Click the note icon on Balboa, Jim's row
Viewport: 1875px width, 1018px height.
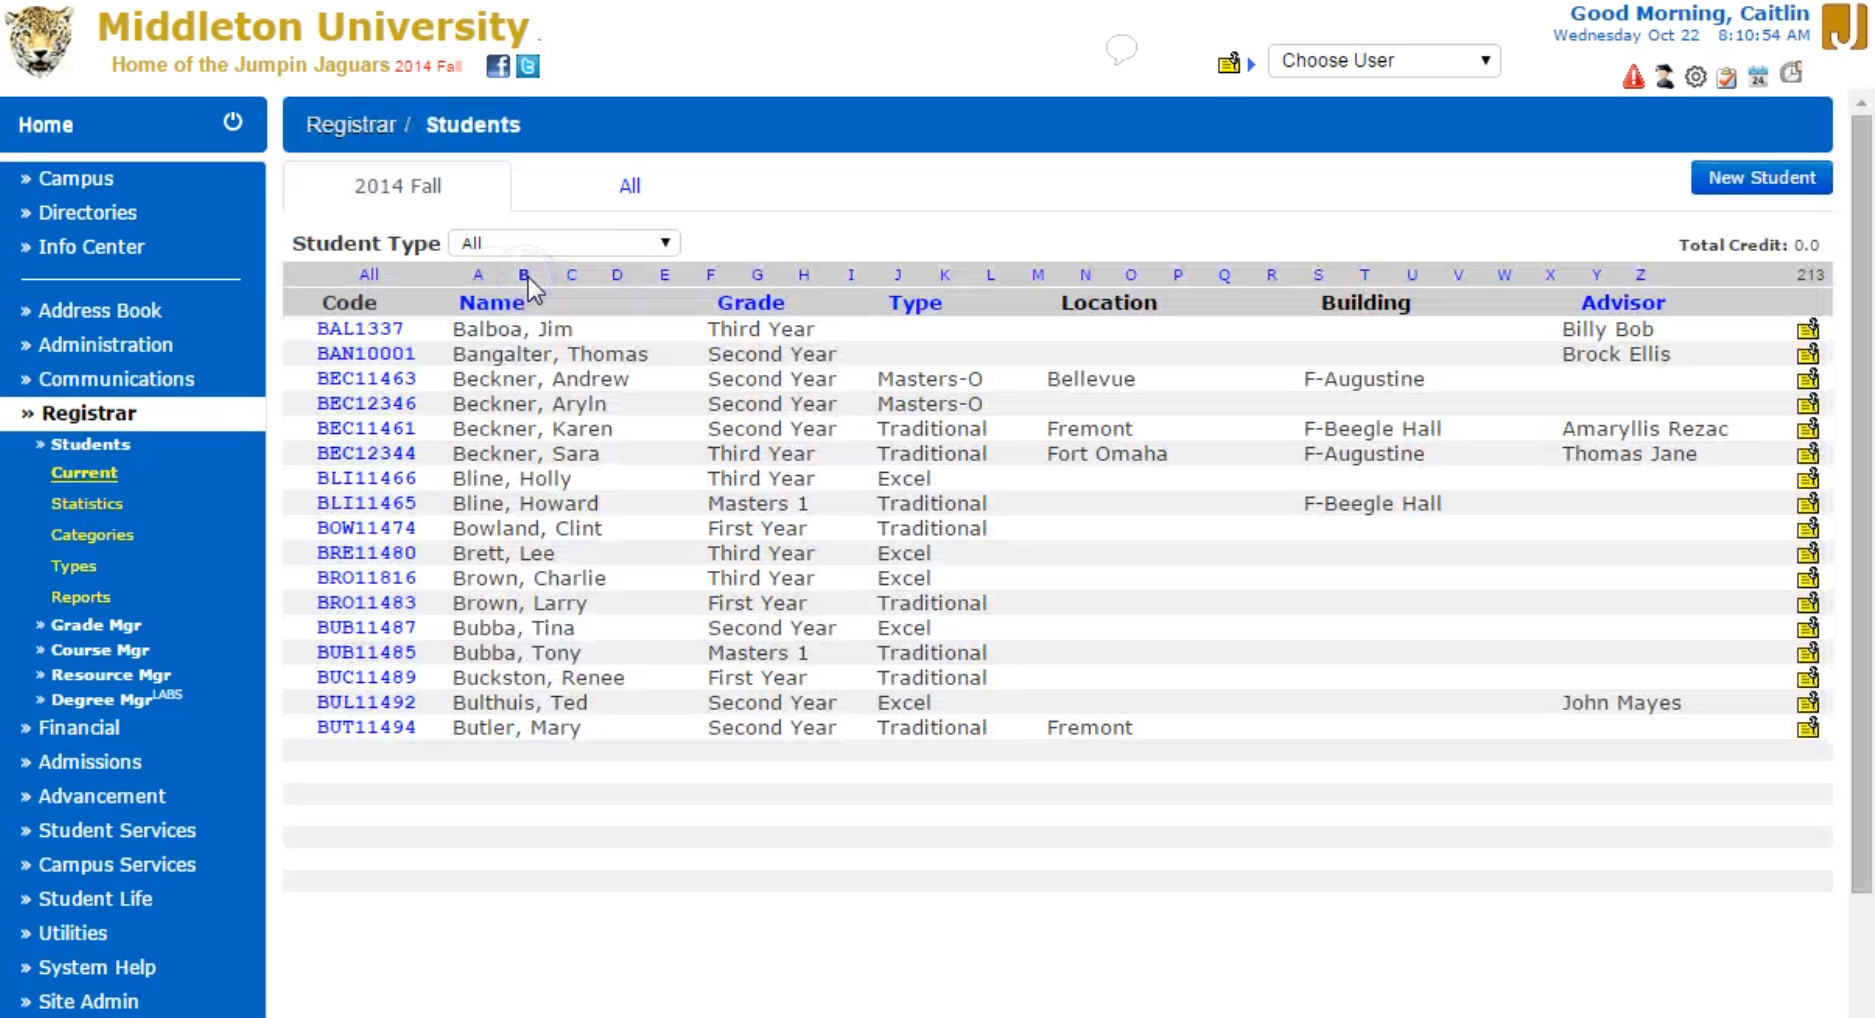[1808, 329]
